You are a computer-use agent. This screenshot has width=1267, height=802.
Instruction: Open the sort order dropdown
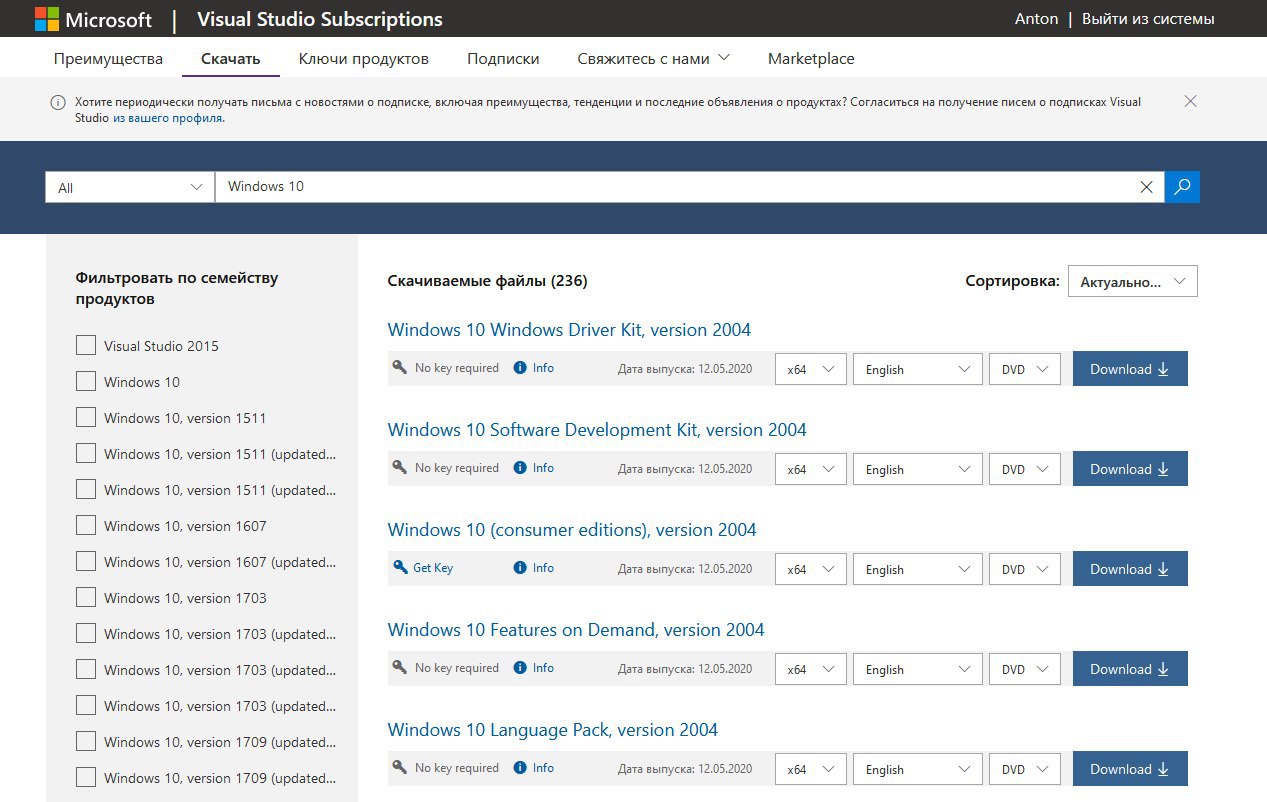pos(1133,282)
